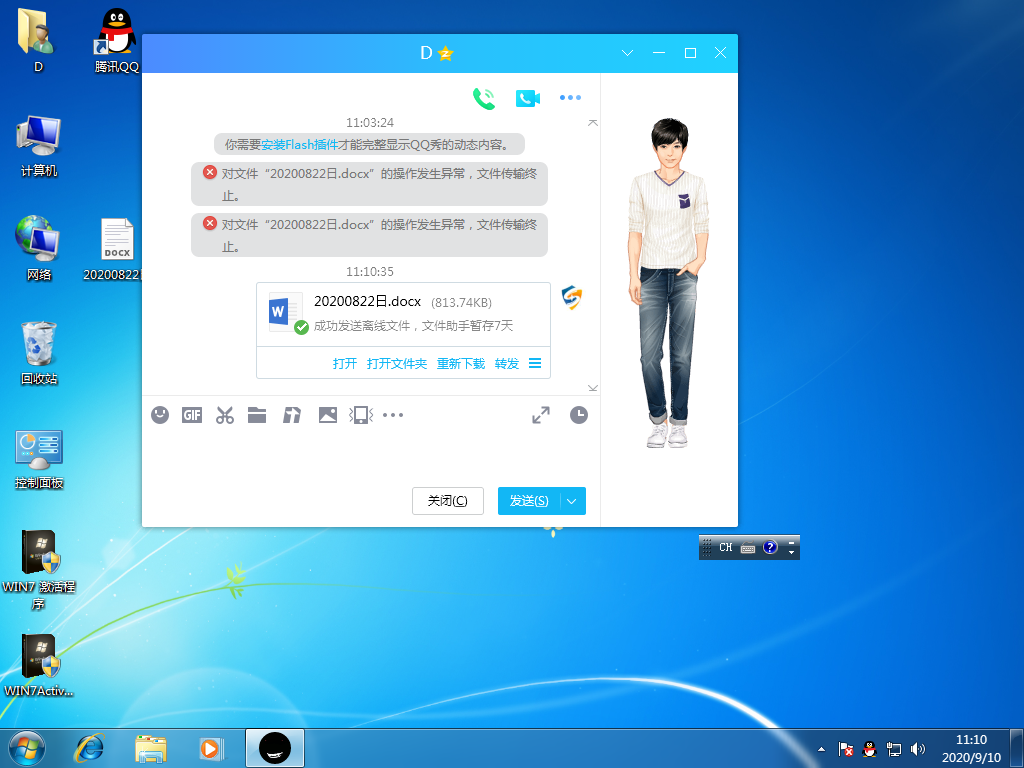Send a window shake with the vibrating phone icon

click(361, 415)
